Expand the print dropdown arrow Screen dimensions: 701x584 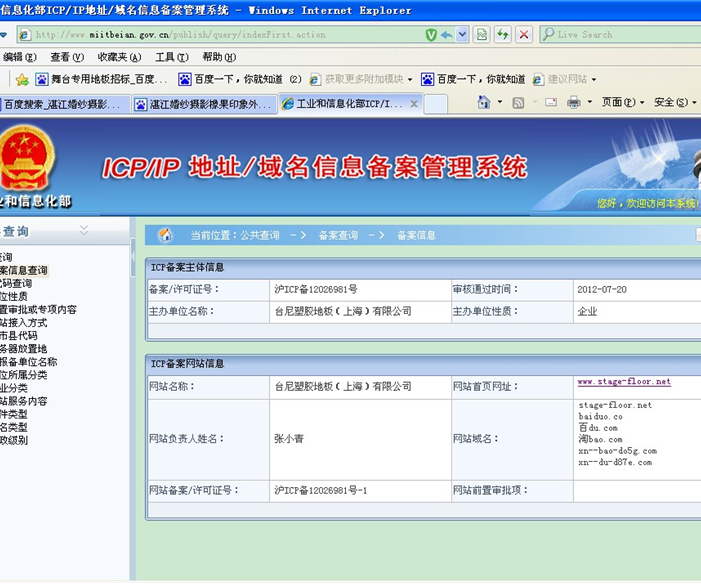(590, 102)
